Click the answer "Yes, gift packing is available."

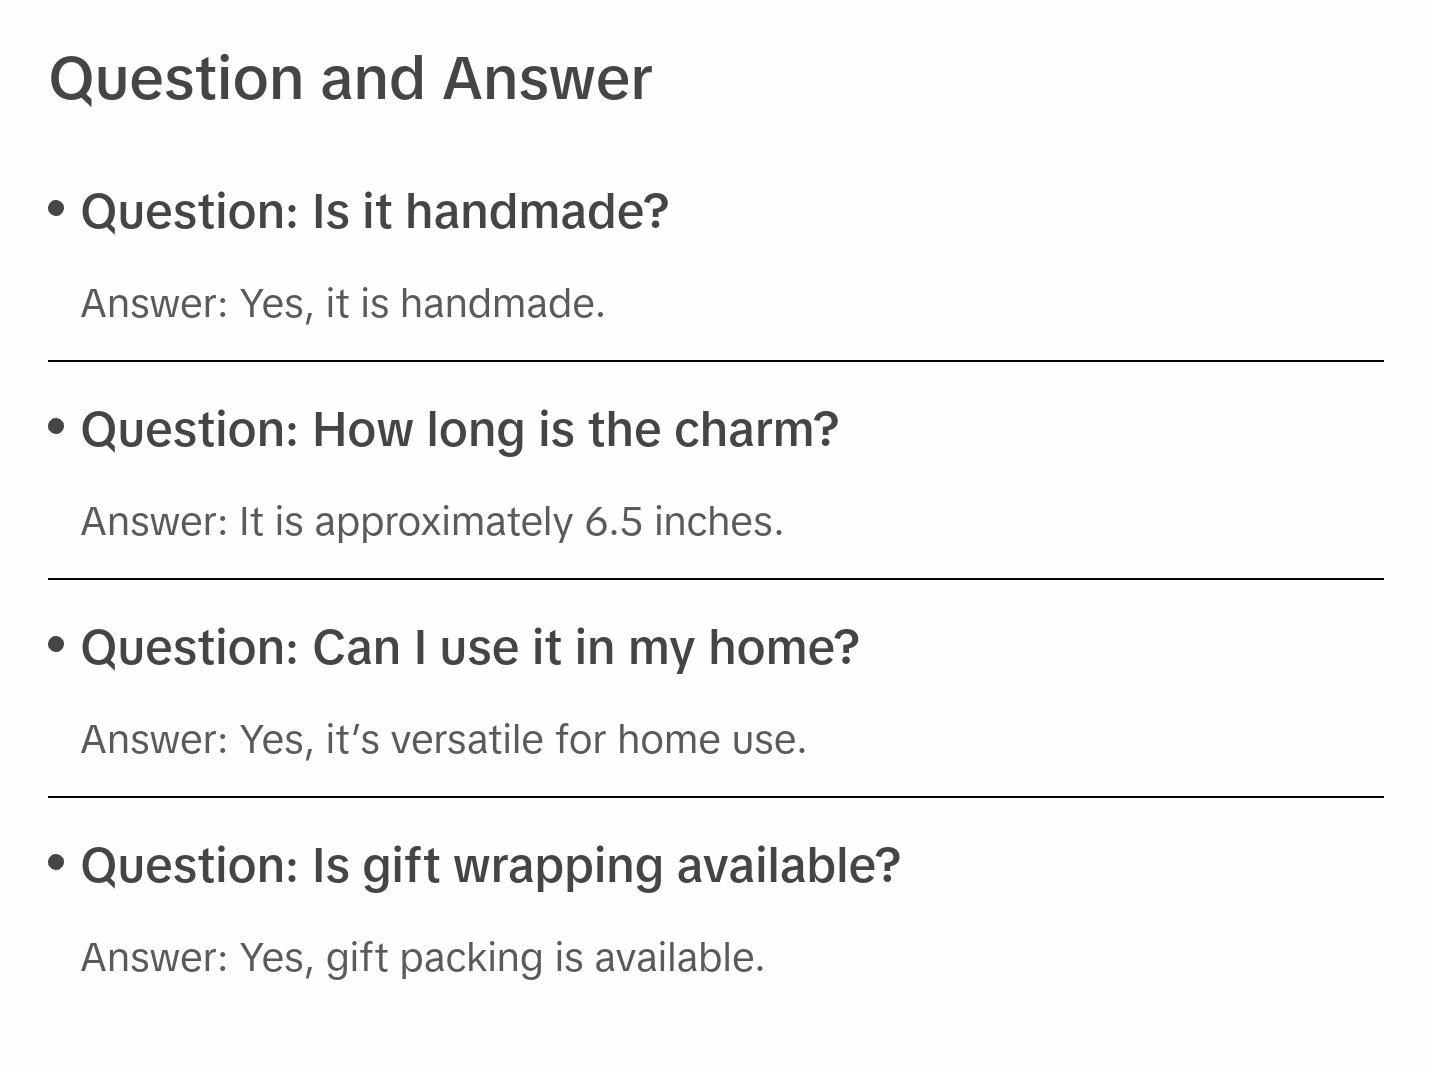click(x=422, y=958)
